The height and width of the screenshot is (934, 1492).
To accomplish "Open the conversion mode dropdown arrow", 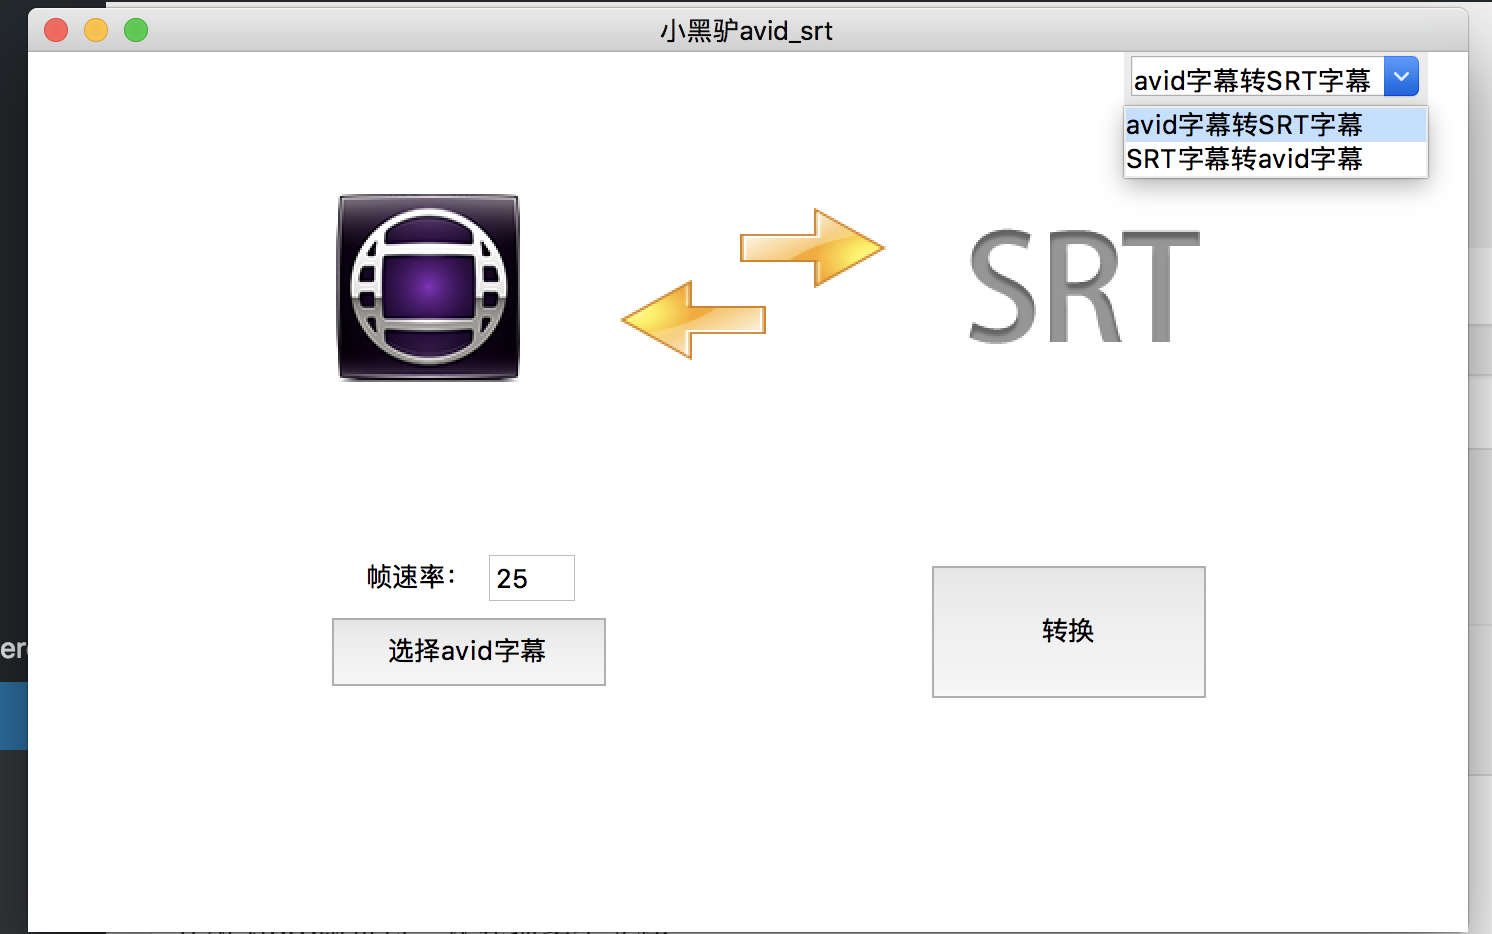I will pos(1401,77).
